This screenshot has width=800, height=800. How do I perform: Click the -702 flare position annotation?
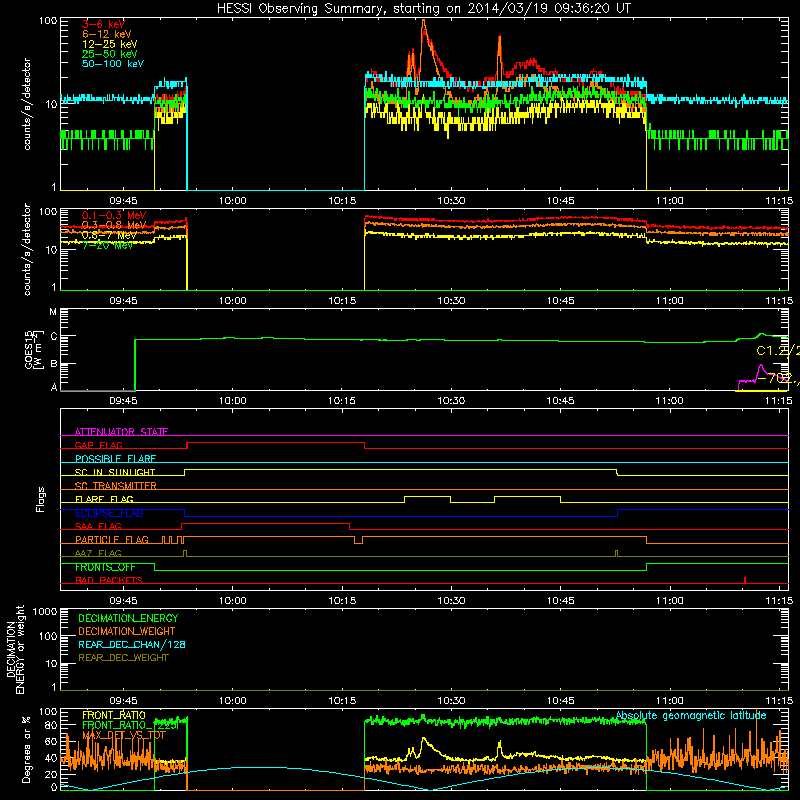click(779, 378)
